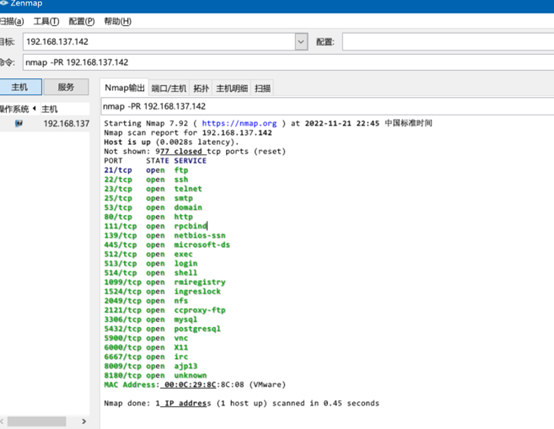
Task: Click the 'Nmap done' summary line
Action: 242,404
